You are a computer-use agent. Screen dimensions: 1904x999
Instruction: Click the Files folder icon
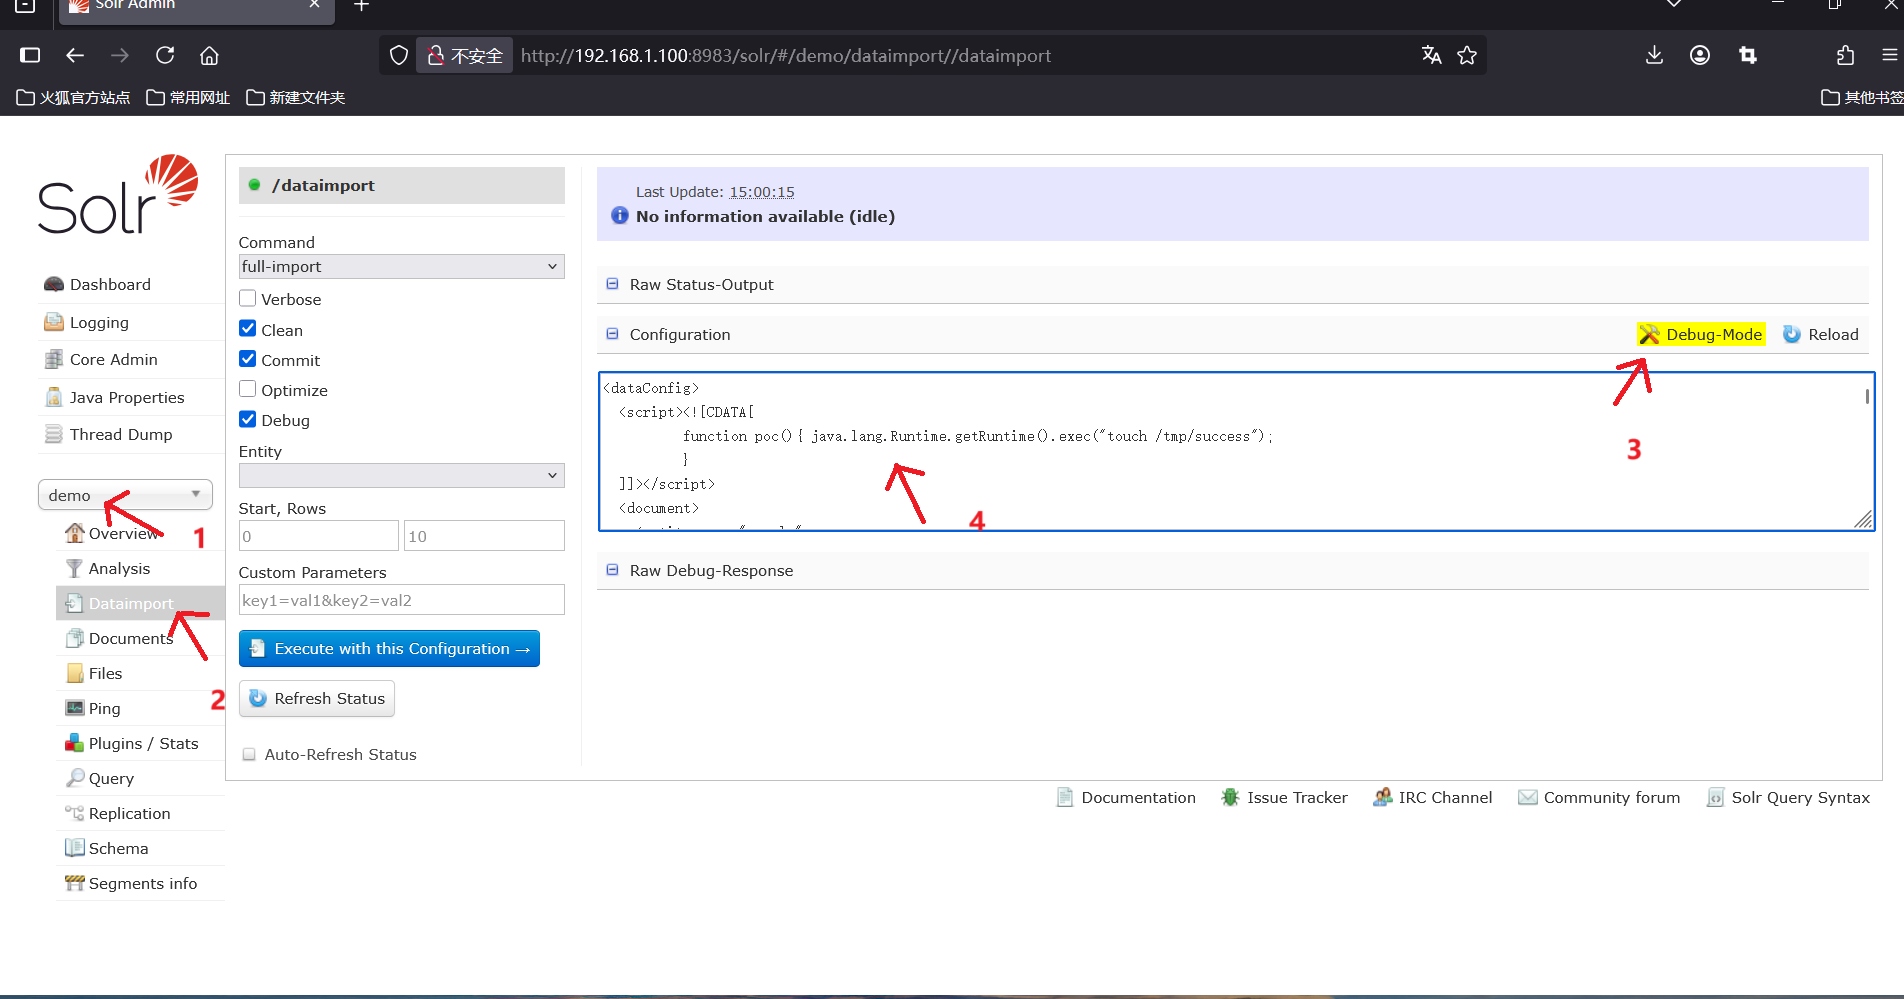coord(75,673)
